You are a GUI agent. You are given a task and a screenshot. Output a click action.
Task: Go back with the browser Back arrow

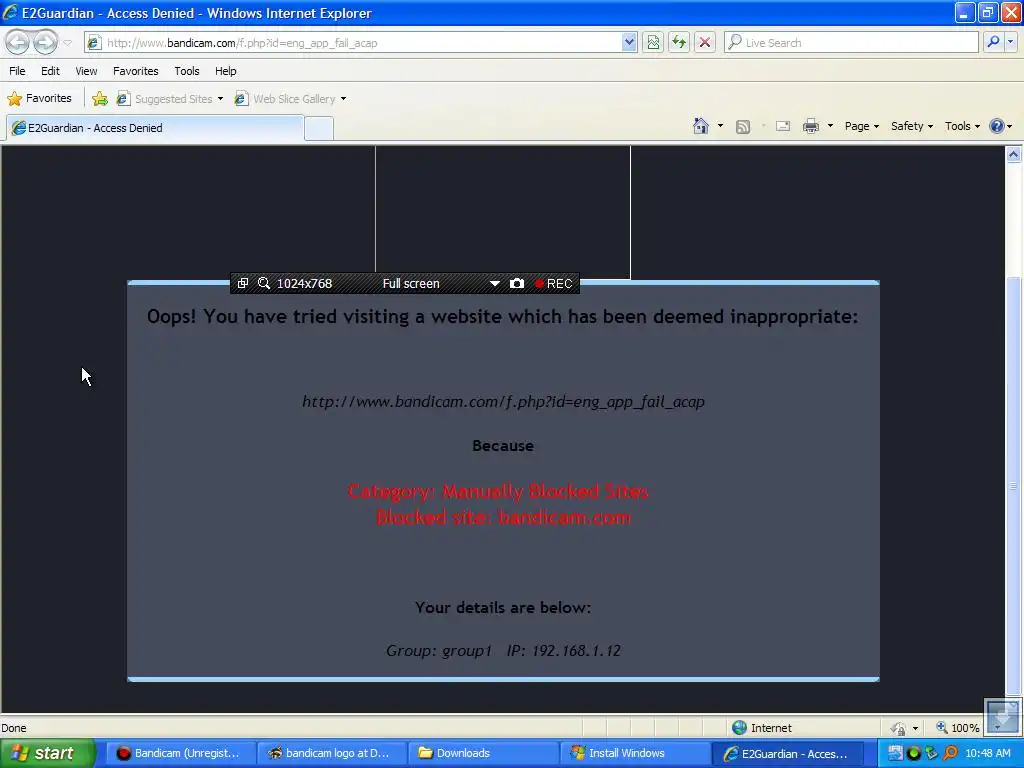pos(18,42)
